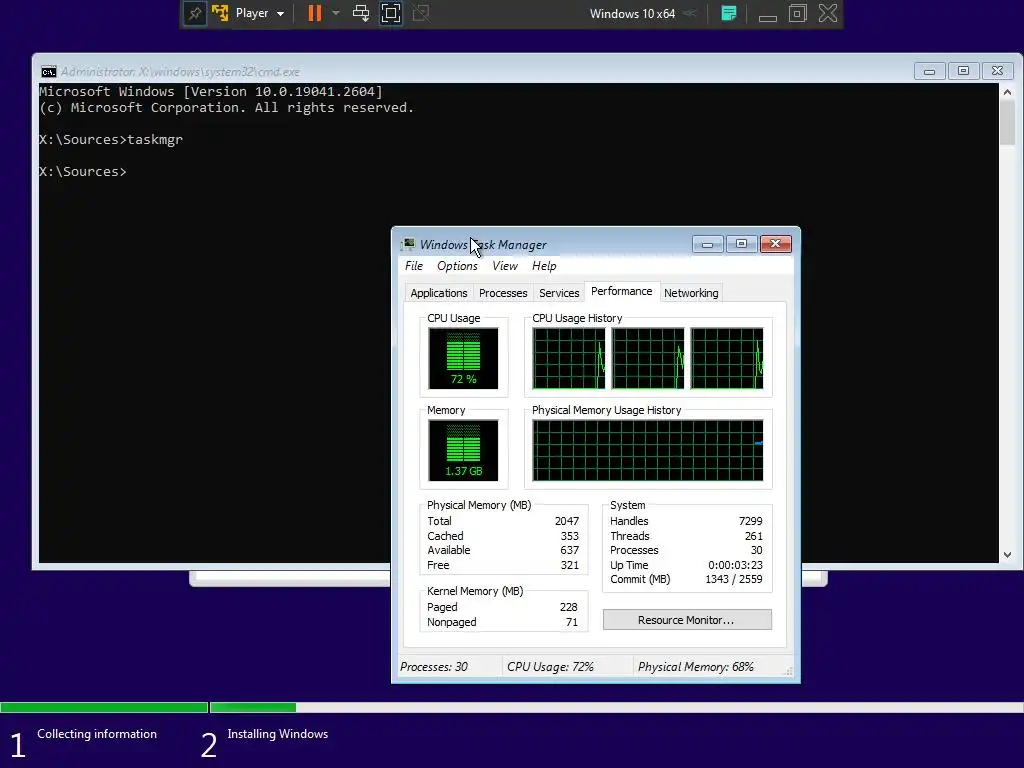Image resolution: width=1024 pixels, height=768 pixels.
Task: Click the Nonpaged value 71
Action: pos(572,622)
